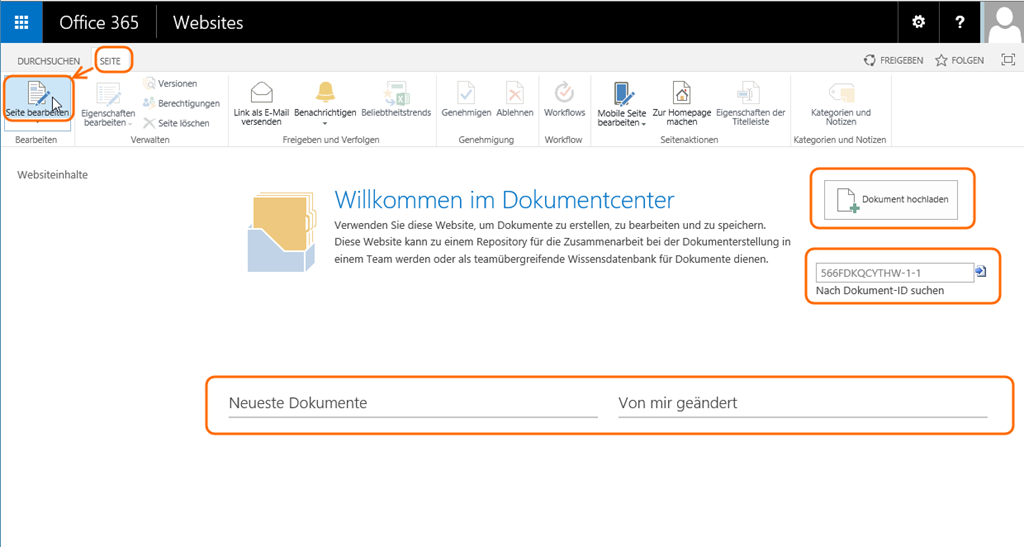Toggle focus on content mode icon
The image size is (1024, 547).
[x=1007, y=61]
